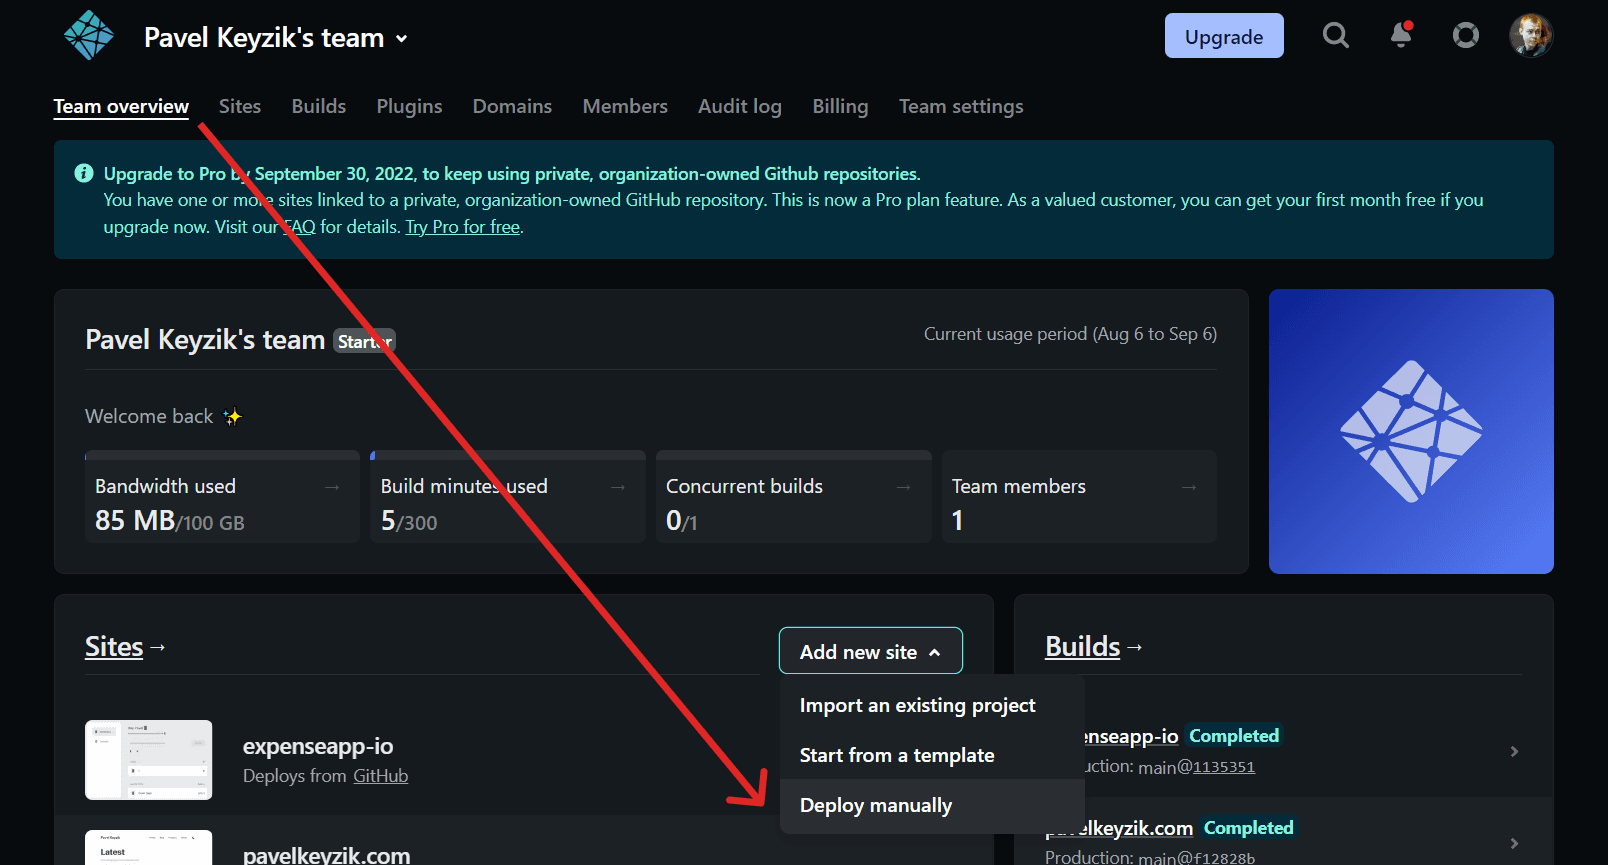Click the Current usage period text
Image resolution: width=1608 pixels, height=865 pixels.
(1070, 334)
